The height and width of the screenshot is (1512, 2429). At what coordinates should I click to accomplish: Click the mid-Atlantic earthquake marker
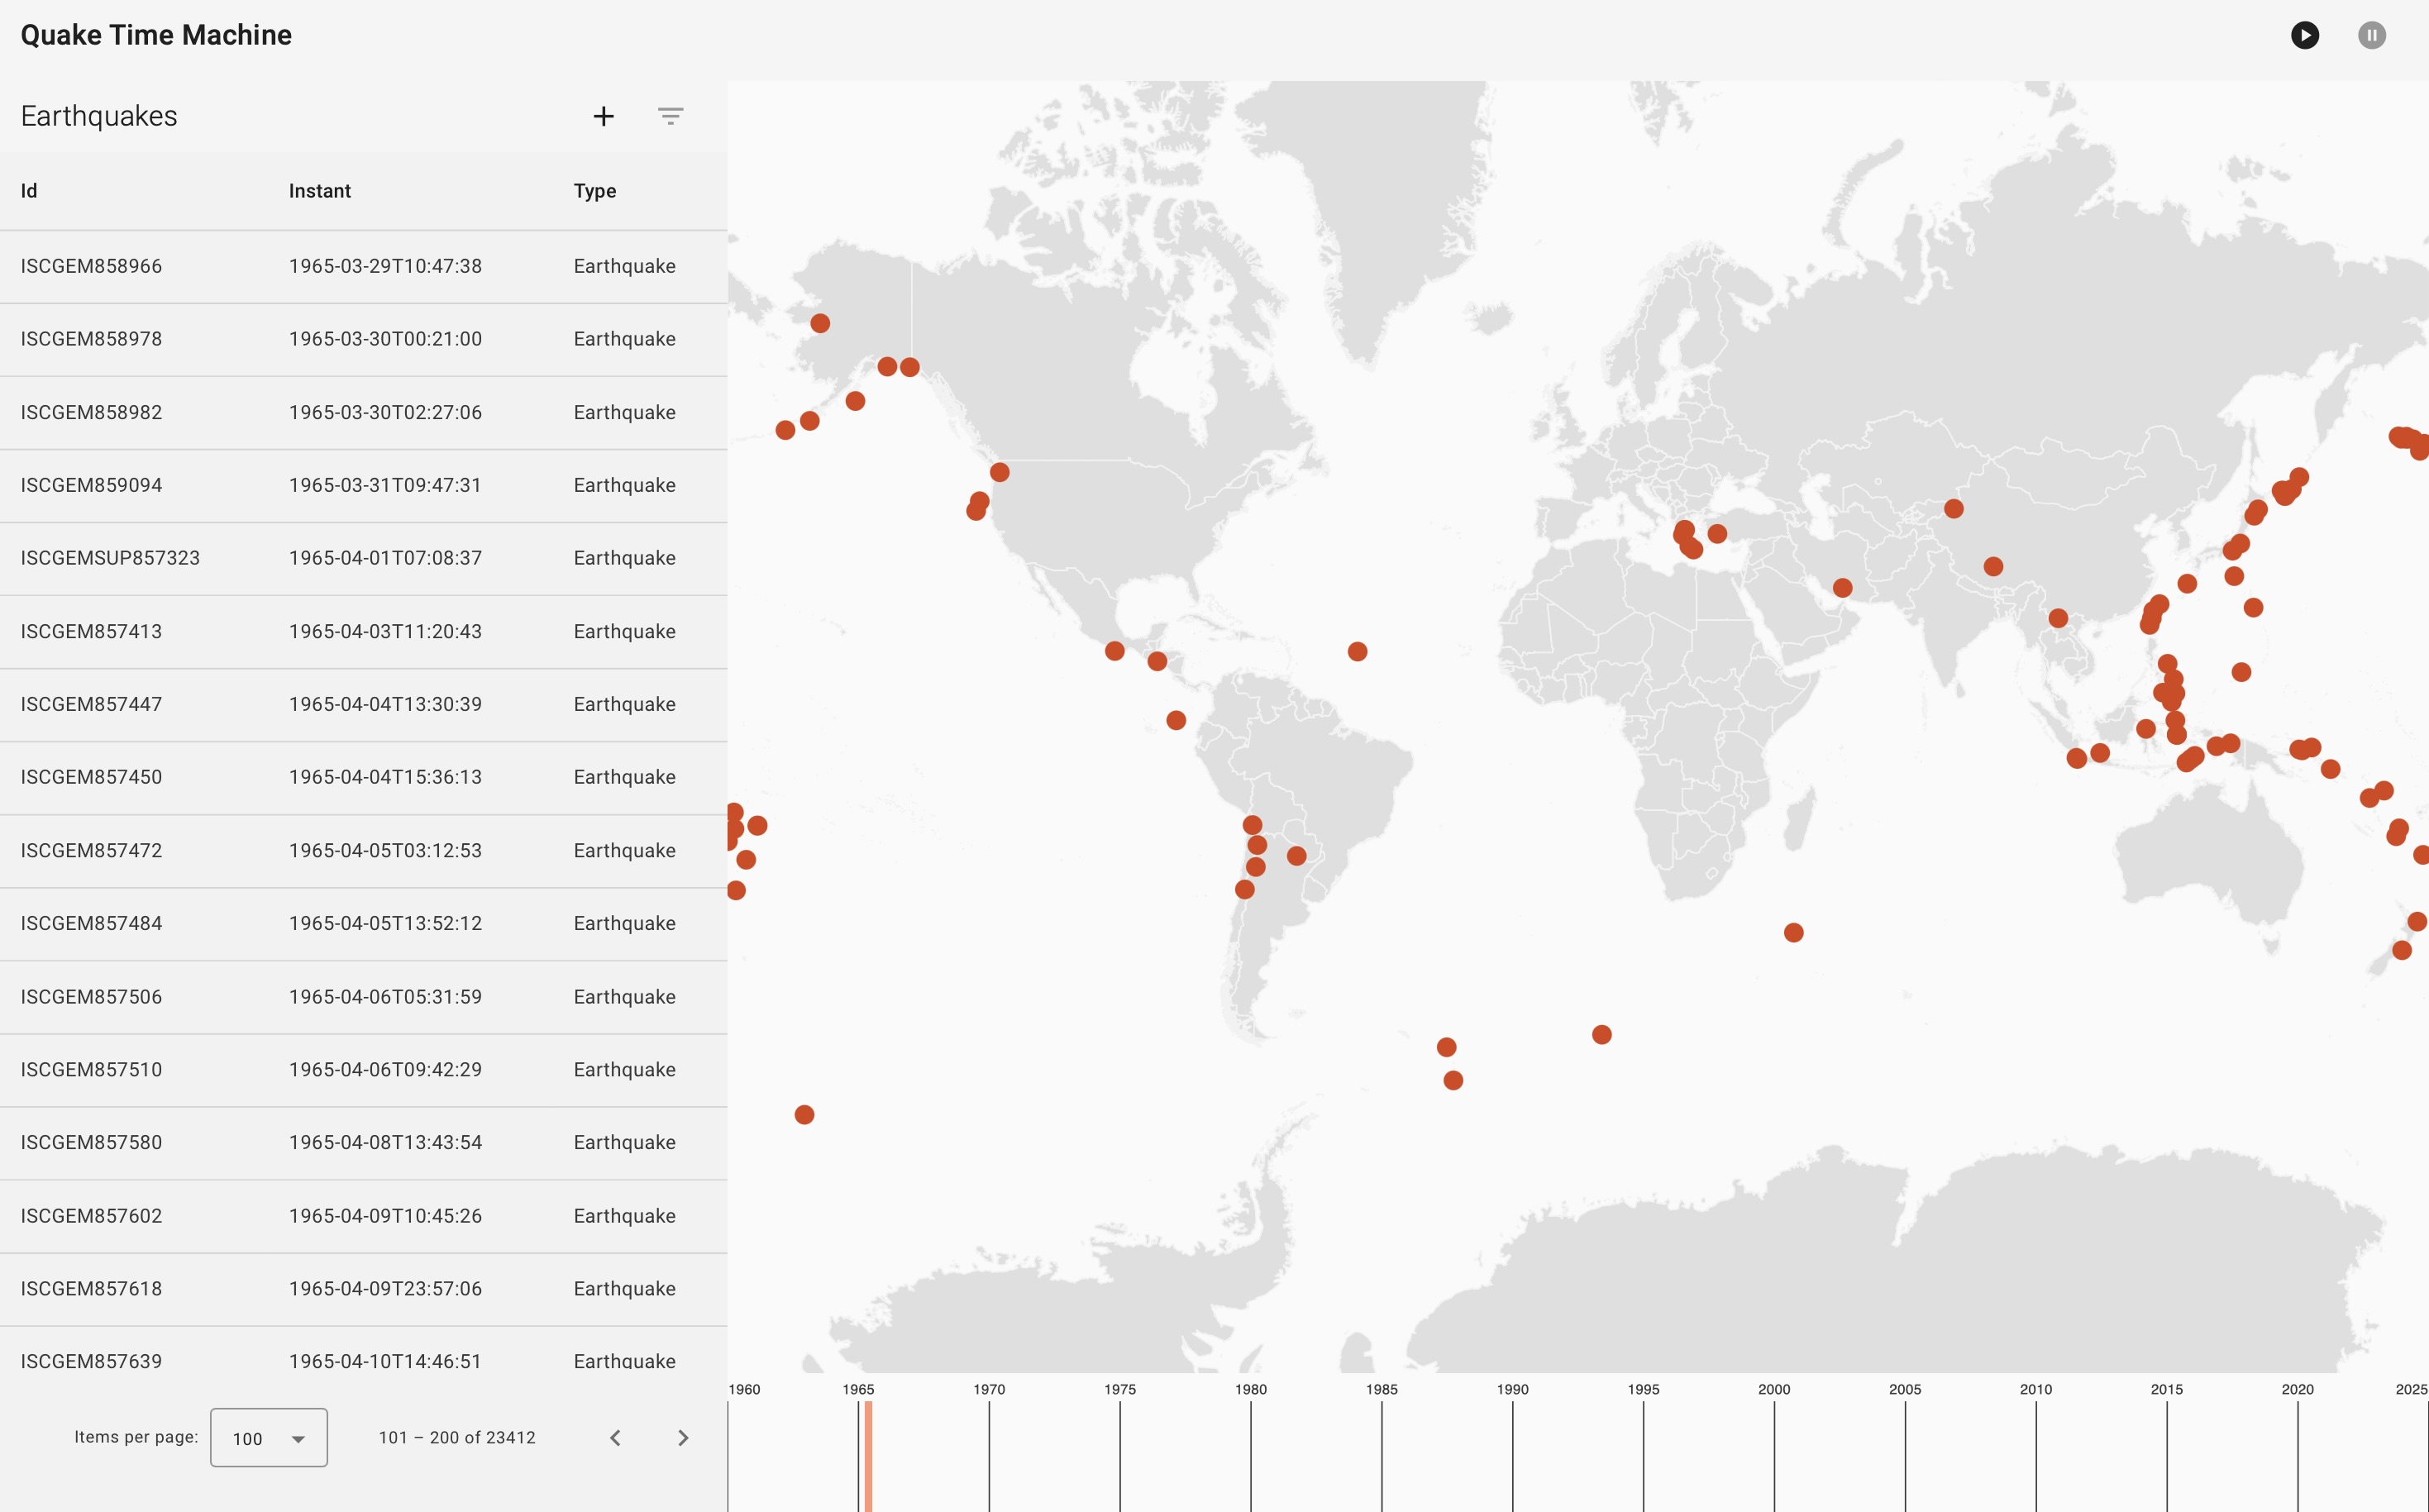[x=1357, y=652]
